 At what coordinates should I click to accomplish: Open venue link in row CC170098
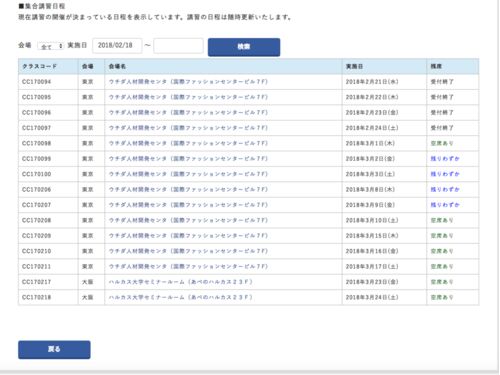(x=188, y=143)
